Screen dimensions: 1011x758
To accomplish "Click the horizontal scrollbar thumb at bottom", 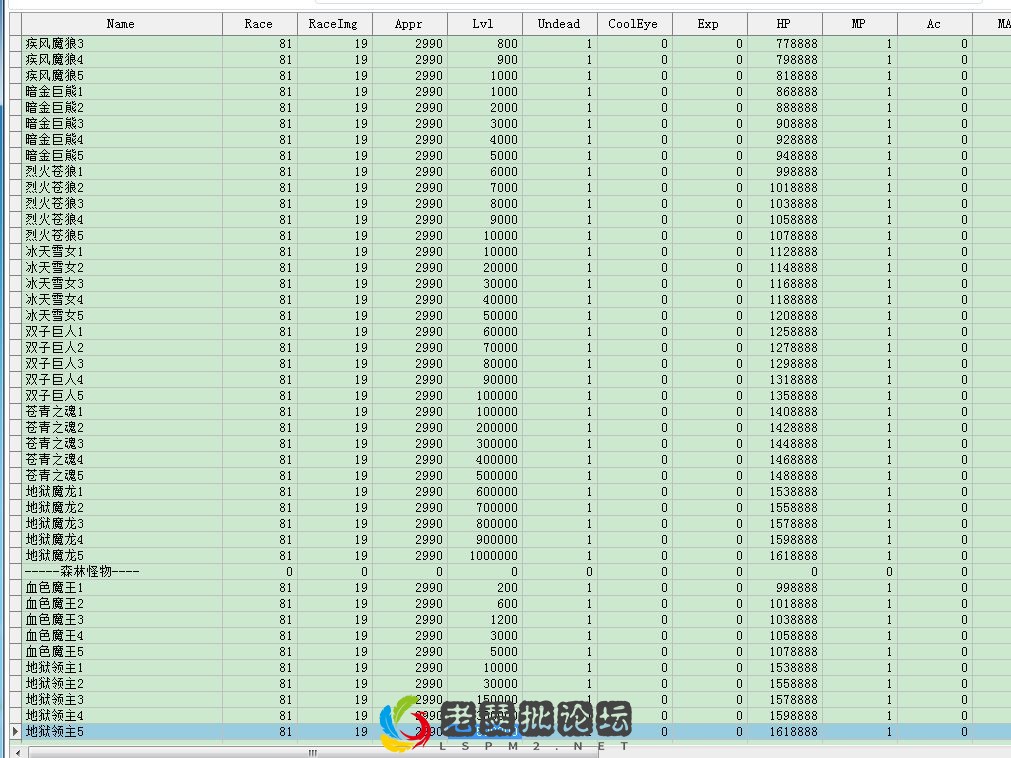I will click(312, 752).
